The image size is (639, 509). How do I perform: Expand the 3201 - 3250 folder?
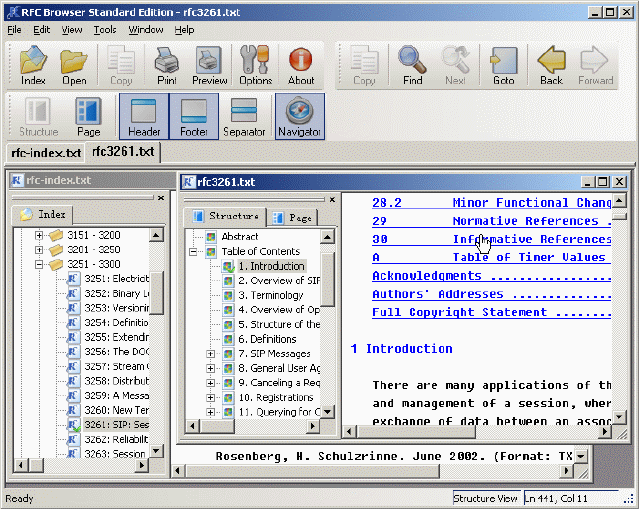point(39,249)
